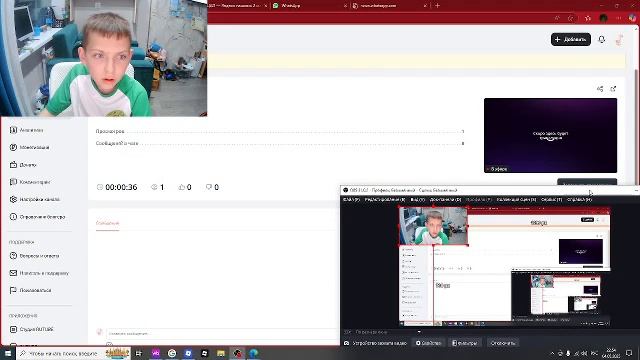Open the Редактировать menu in OBS
Image resolution: width=640 pixels, height=360 pixels.
[385, 200]
